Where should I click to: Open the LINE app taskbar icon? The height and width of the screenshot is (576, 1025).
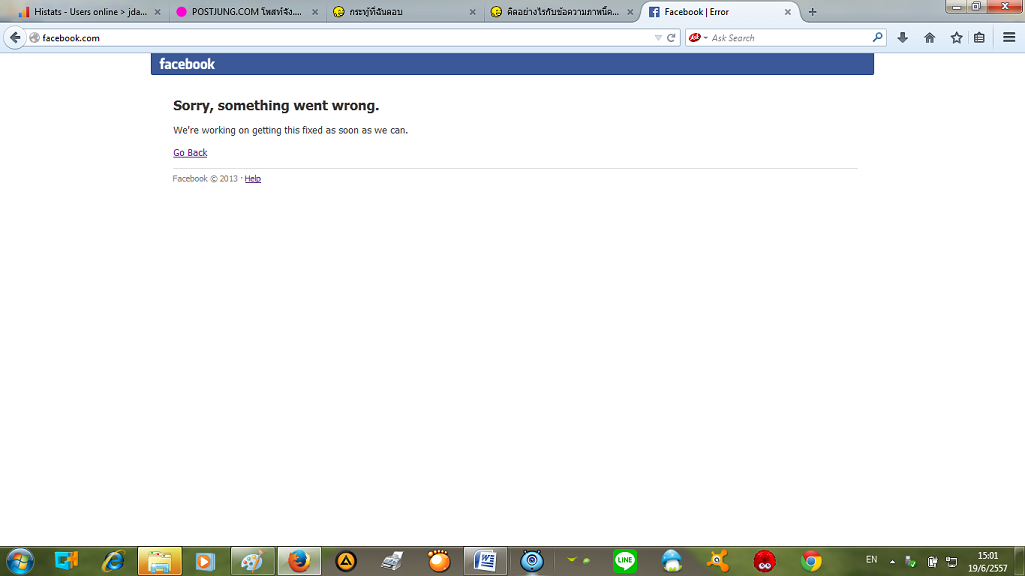point(625,561)
